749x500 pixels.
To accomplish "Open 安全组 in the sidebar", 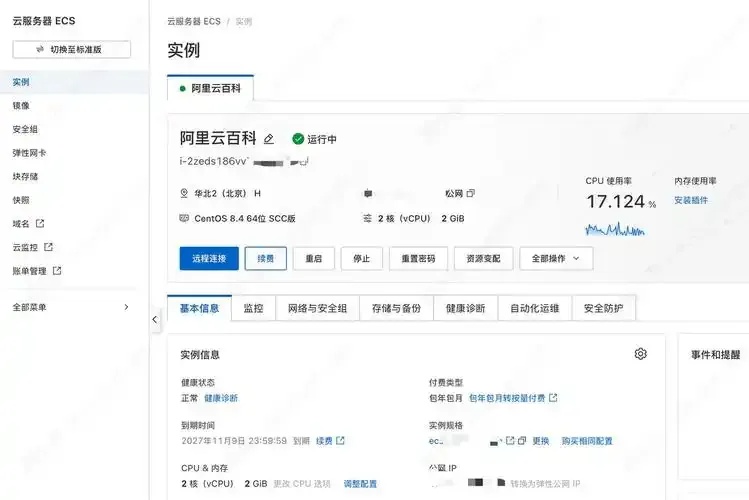I will point(25,129).
